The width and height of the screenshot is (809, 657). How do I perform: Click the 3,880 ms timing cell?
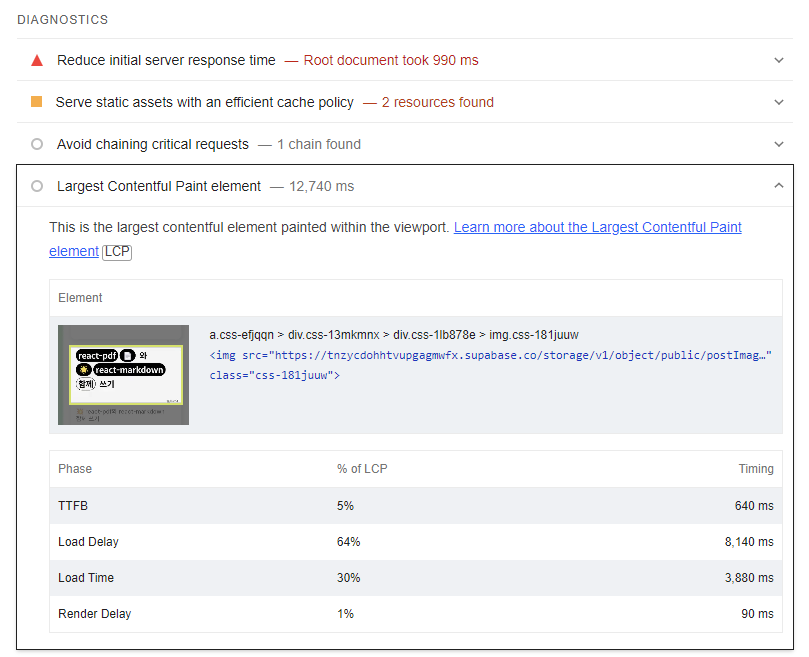tap(749, 578)
